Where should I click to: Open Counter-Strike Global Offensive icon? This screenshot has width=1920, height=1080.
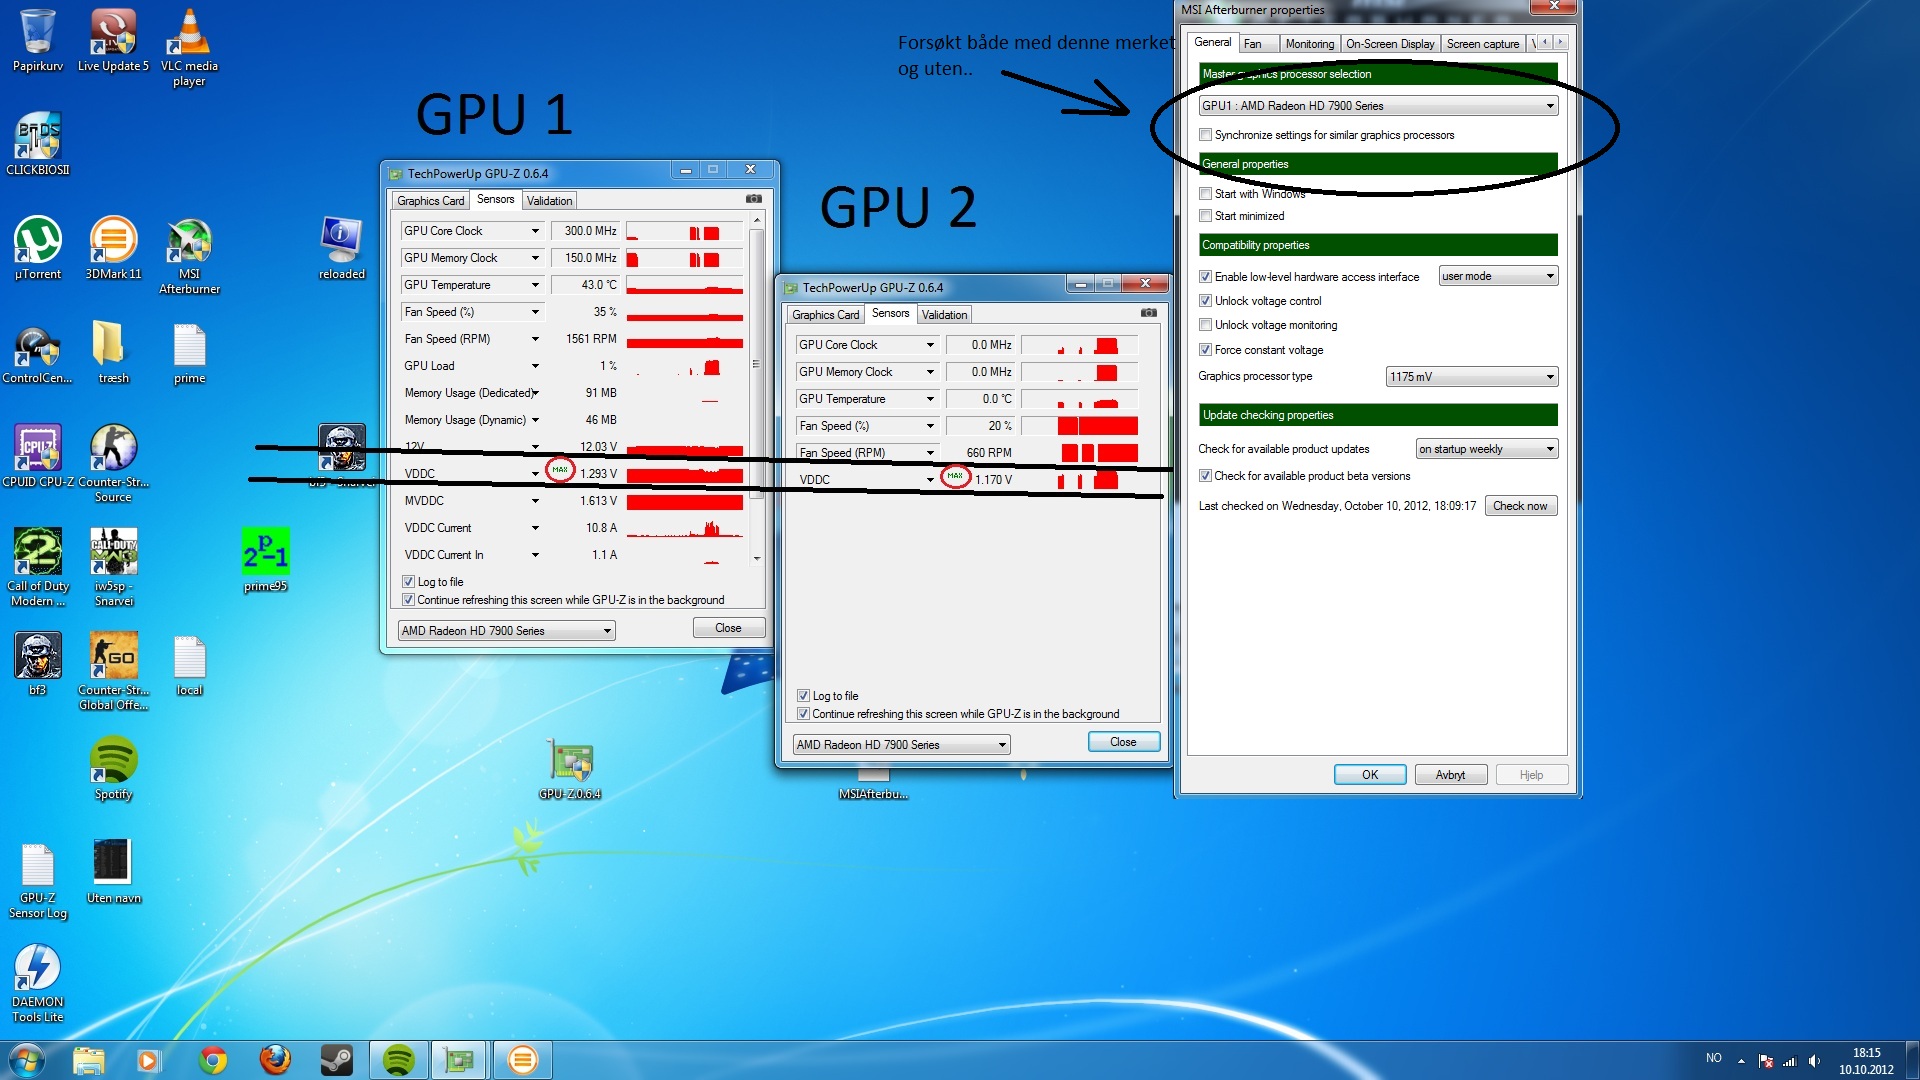click(x=113, y=671)
